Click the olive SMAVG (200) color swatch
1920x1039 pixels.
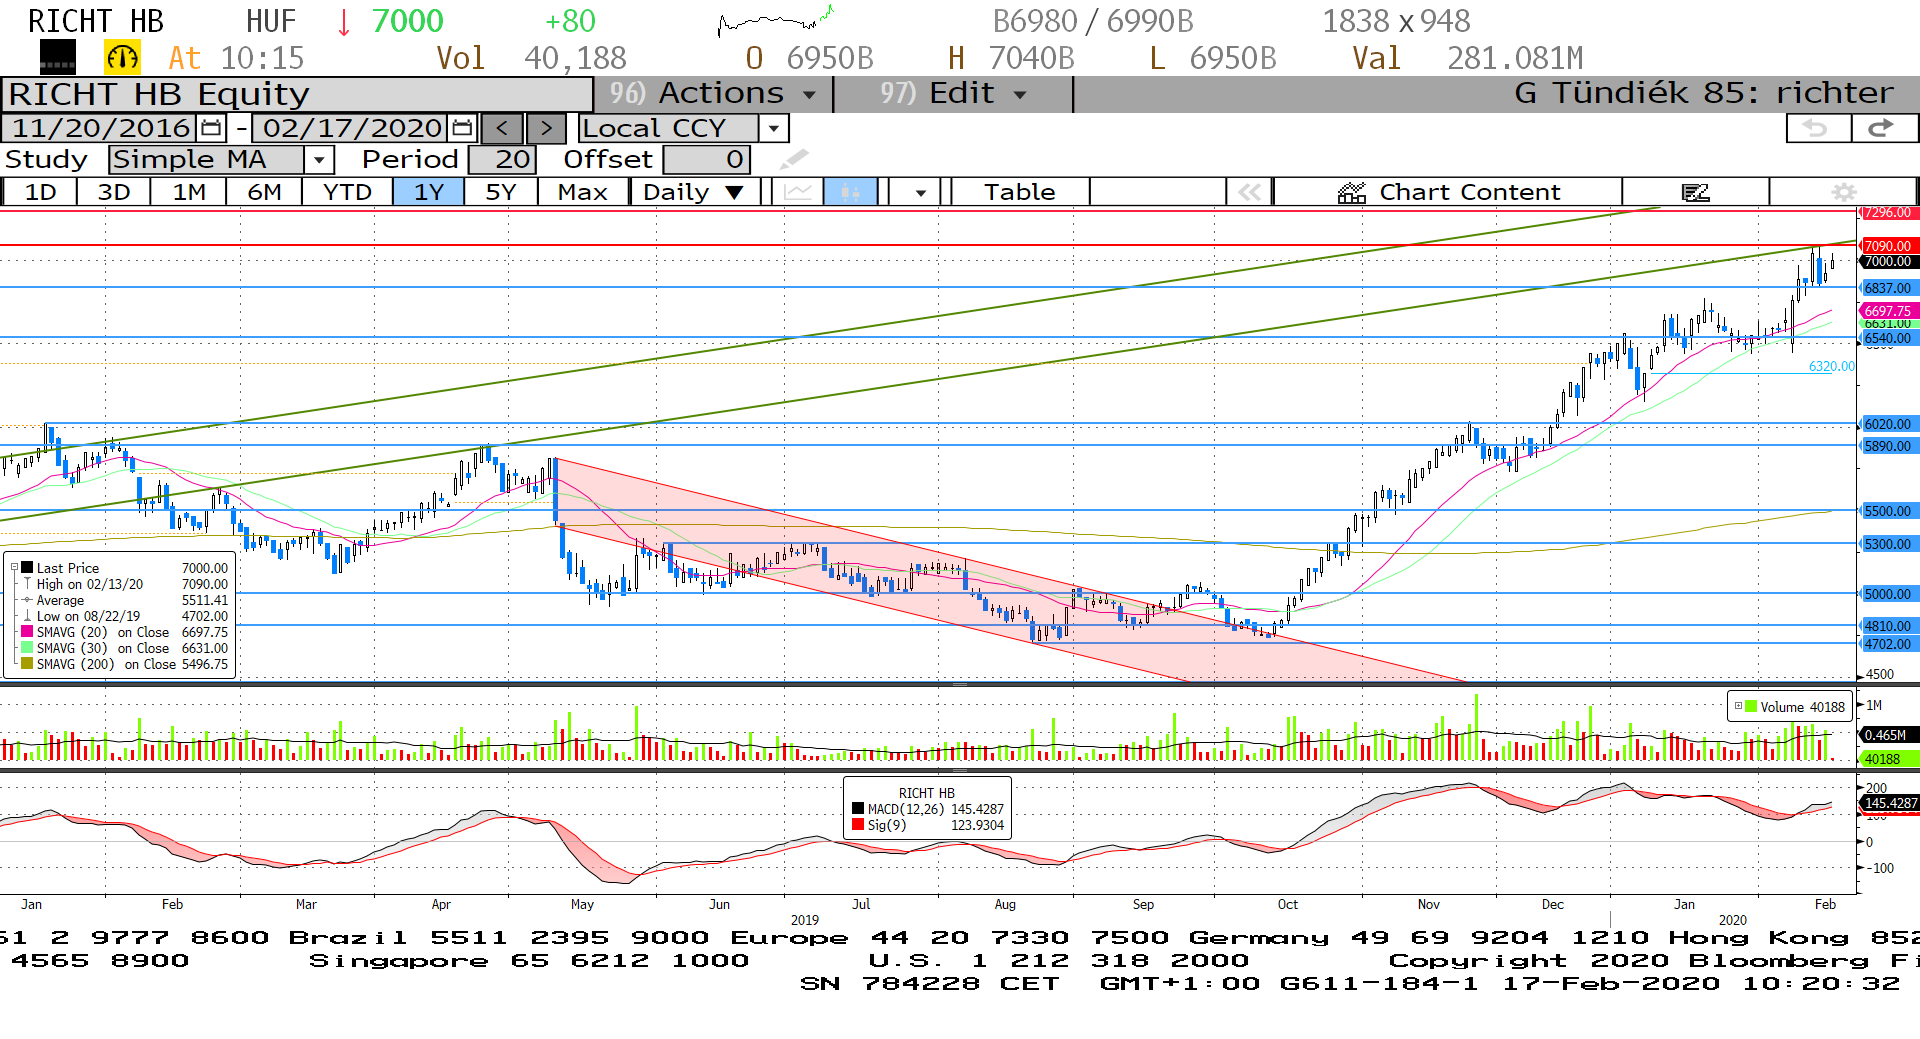coord(27,663)
